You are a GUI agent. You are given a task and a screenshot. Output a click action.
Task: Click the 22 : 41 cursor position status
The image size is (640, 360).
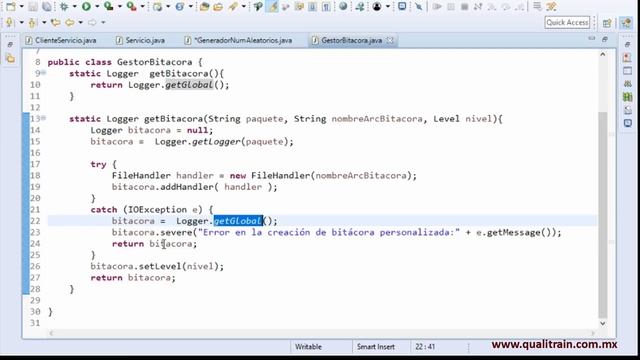pyautogui.click(x=425, y=347)
